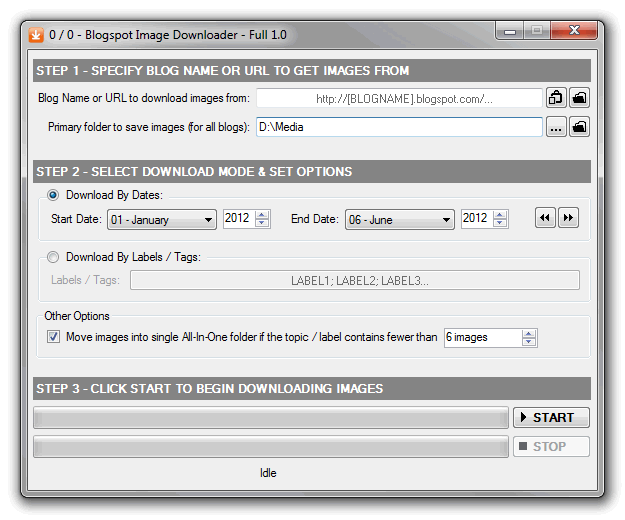Select Download By Labels / Tags radio button

coord(53,257)
